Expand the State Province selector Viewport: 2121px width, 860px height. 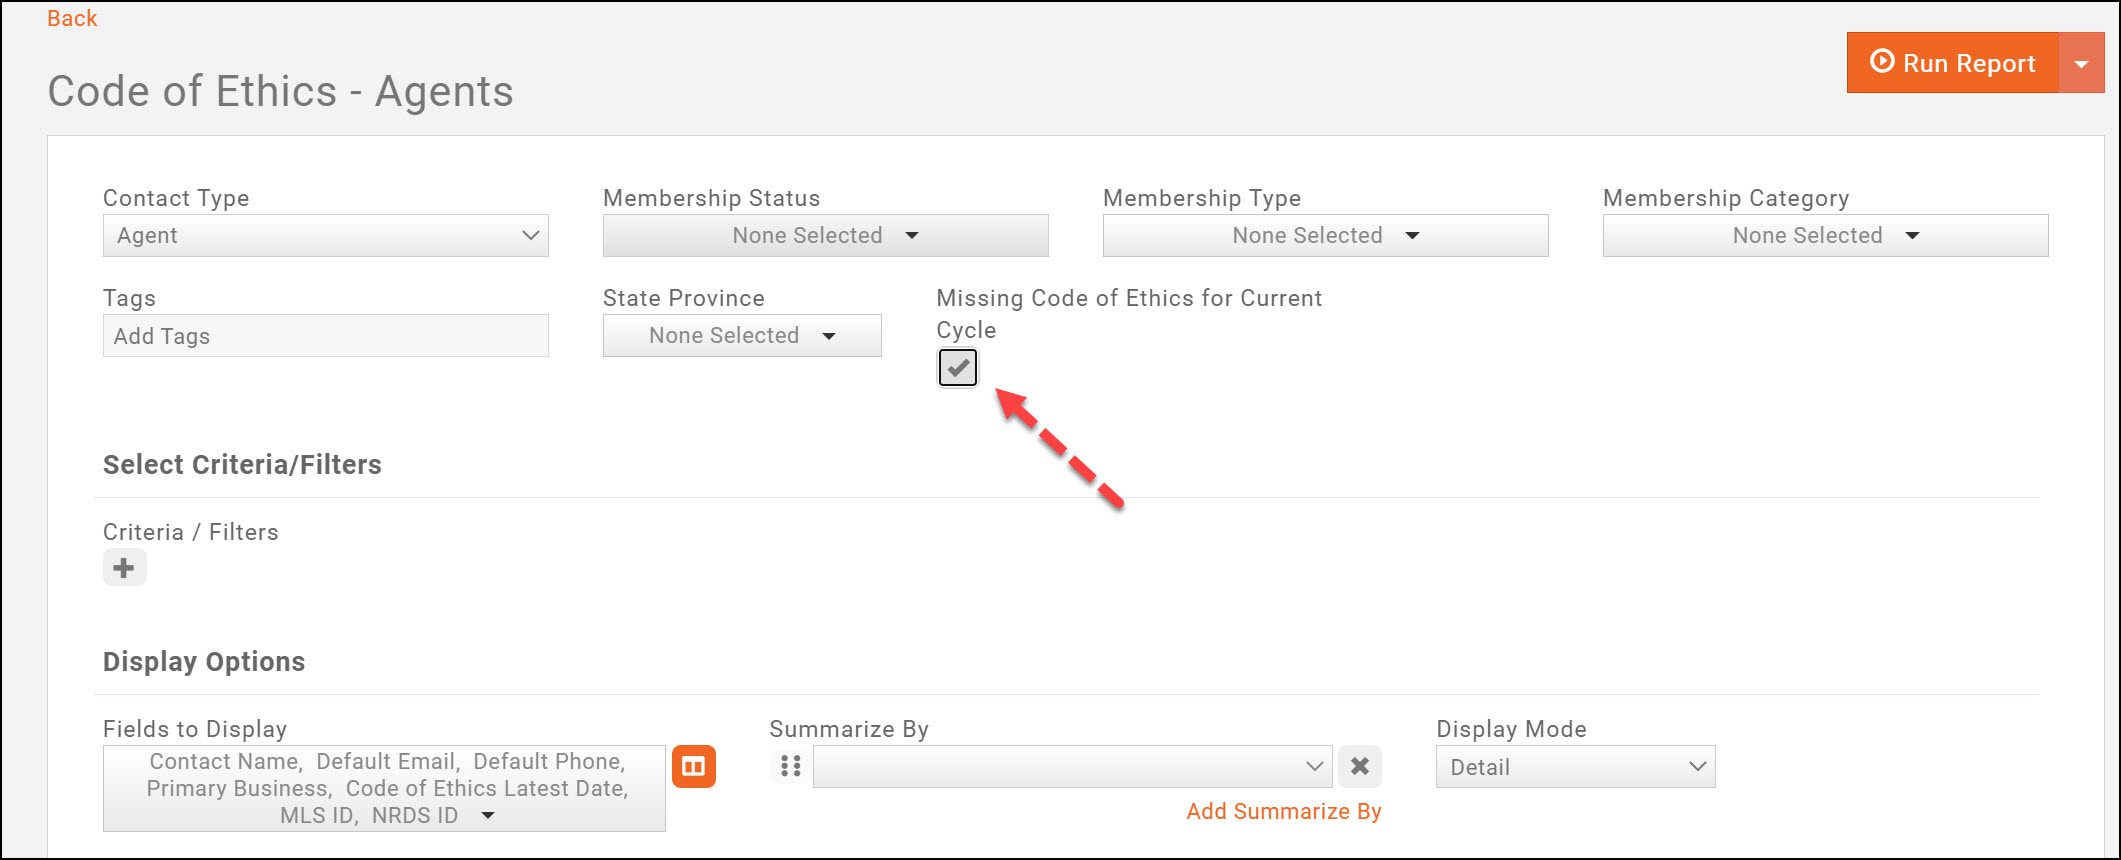[741, 335]
